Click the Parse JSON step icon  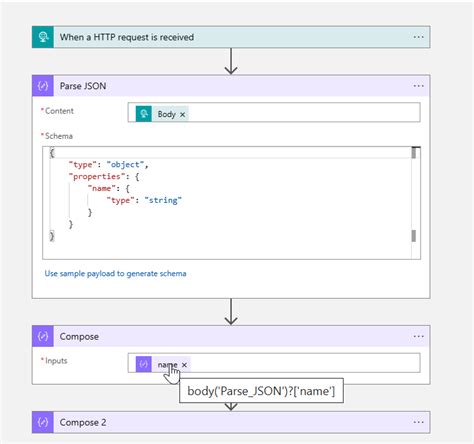(43, 86)
